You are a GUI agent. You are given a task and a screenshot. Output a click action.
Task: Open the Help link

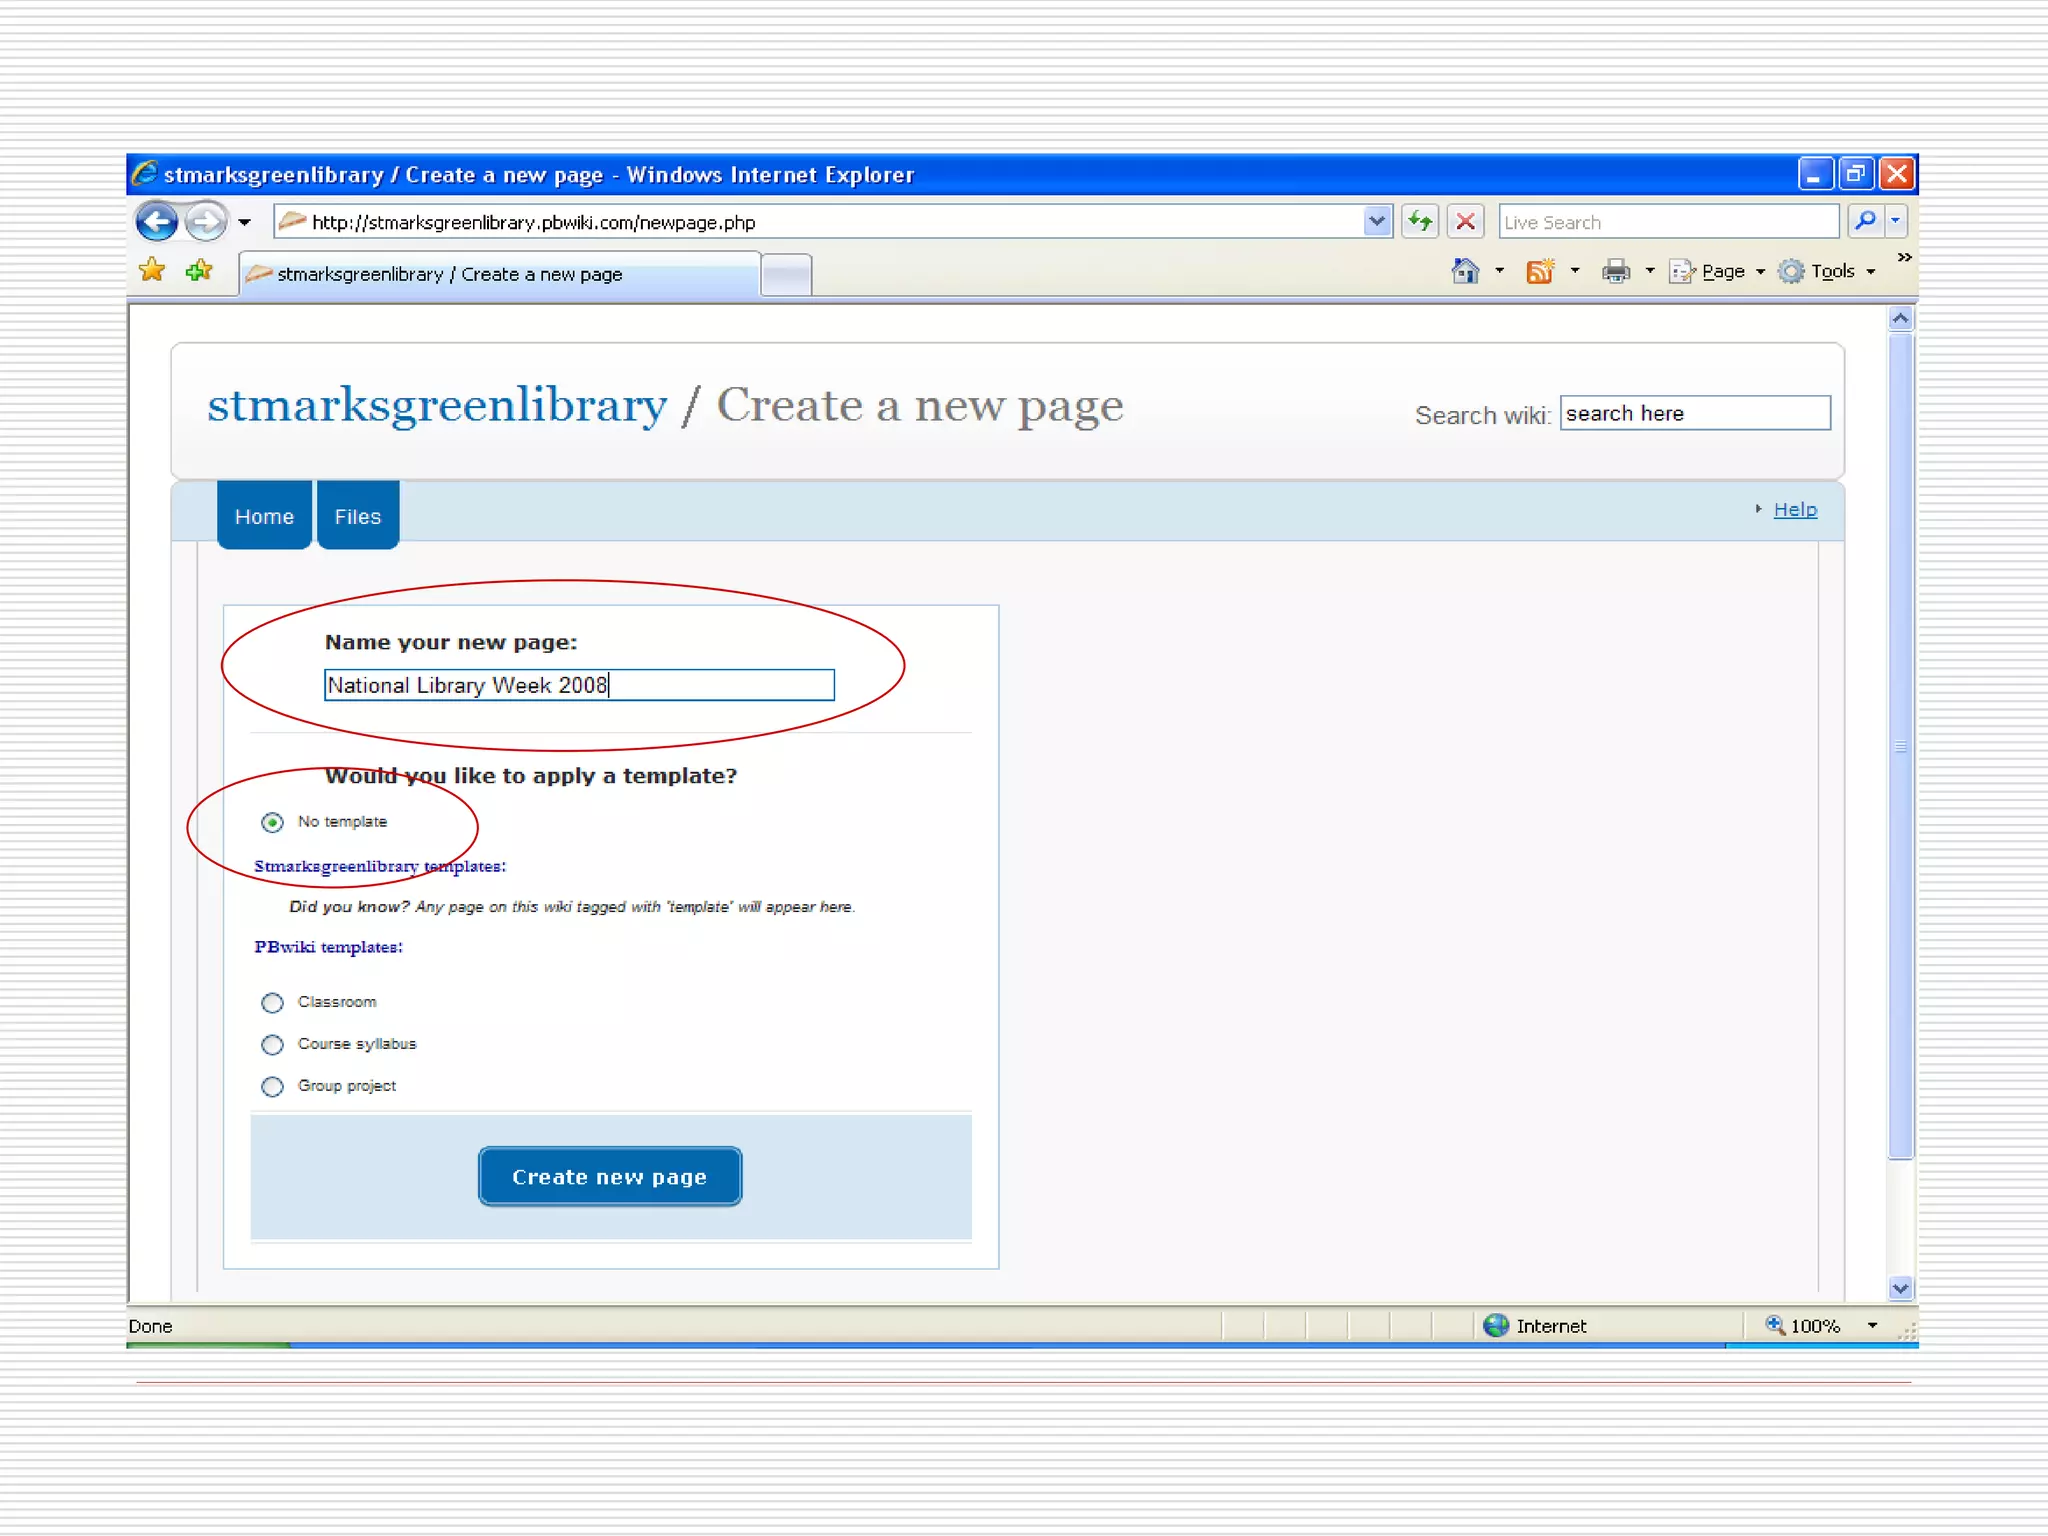coord(1795,509)
